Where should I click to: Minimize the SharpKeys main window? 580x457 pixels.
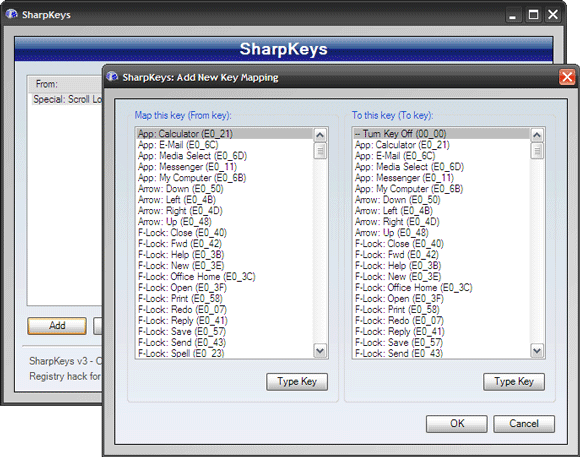tap(513, 15)
